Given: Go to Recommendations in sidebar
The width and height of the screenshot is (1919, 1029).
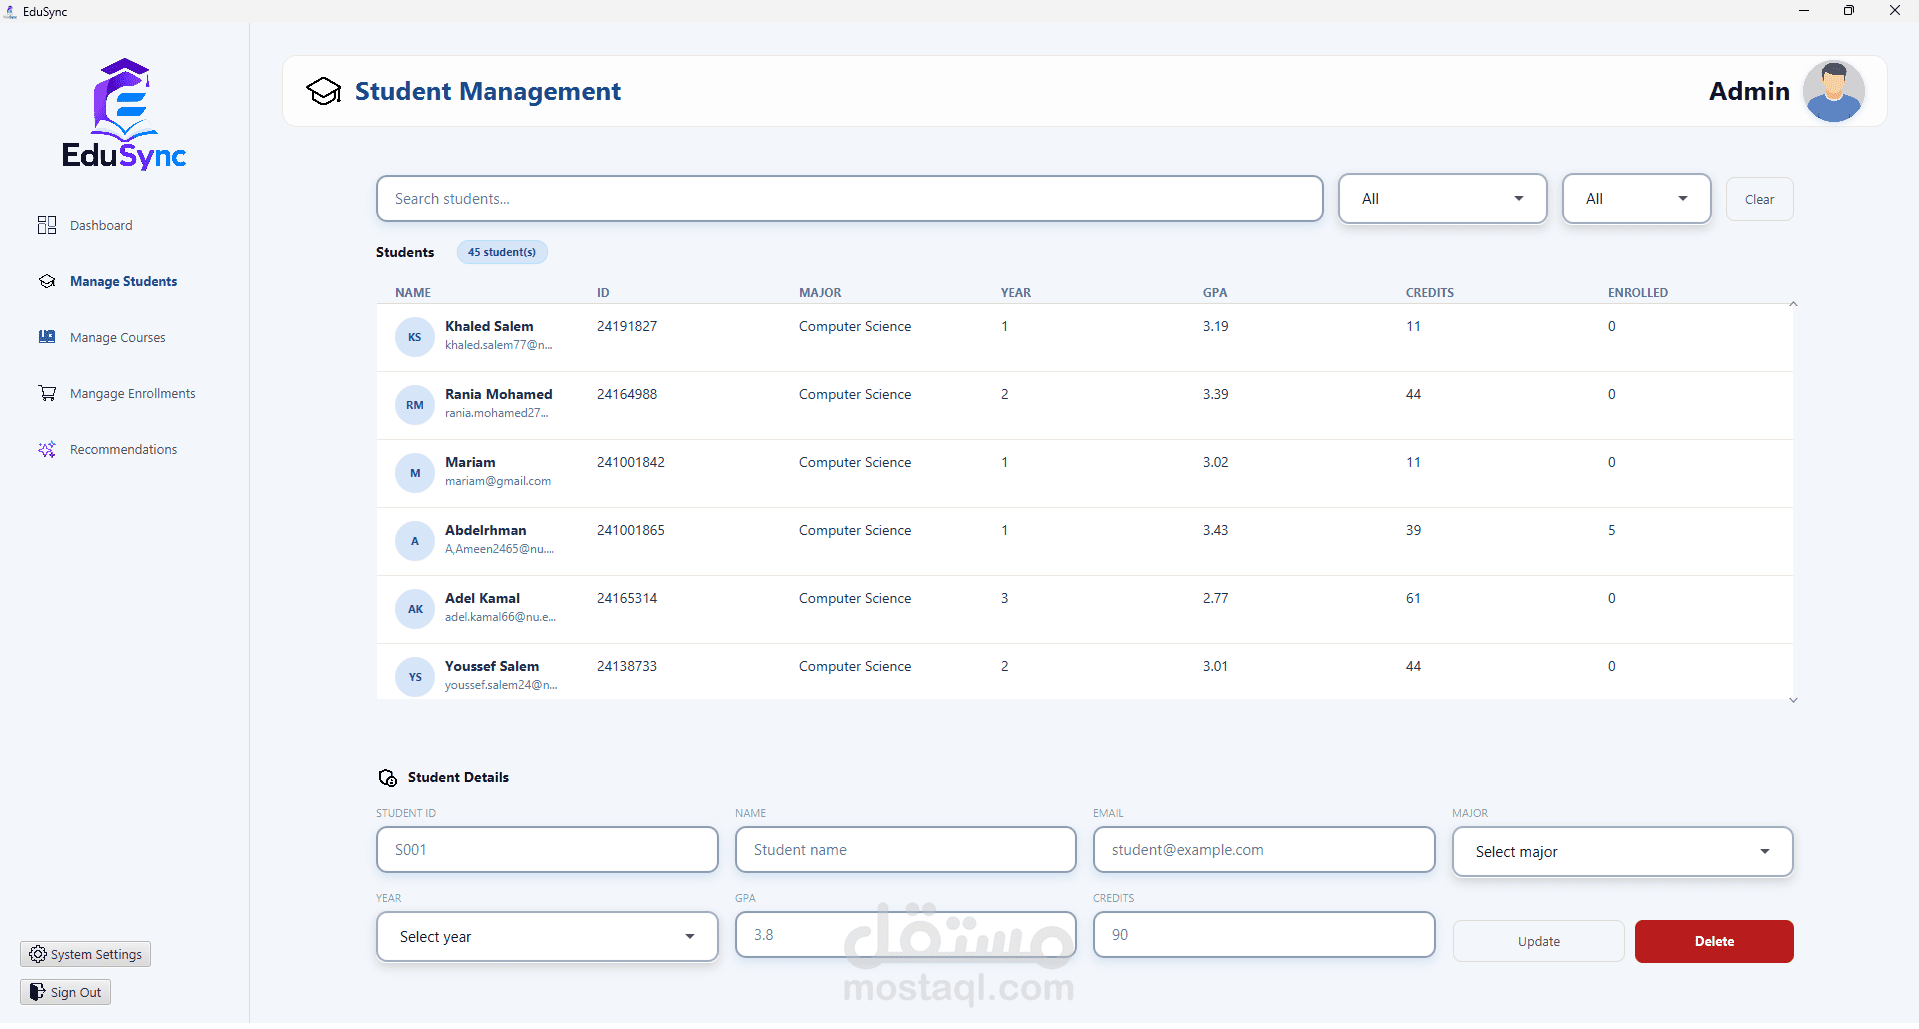Looking at the screenshot, I should point(123,449).
